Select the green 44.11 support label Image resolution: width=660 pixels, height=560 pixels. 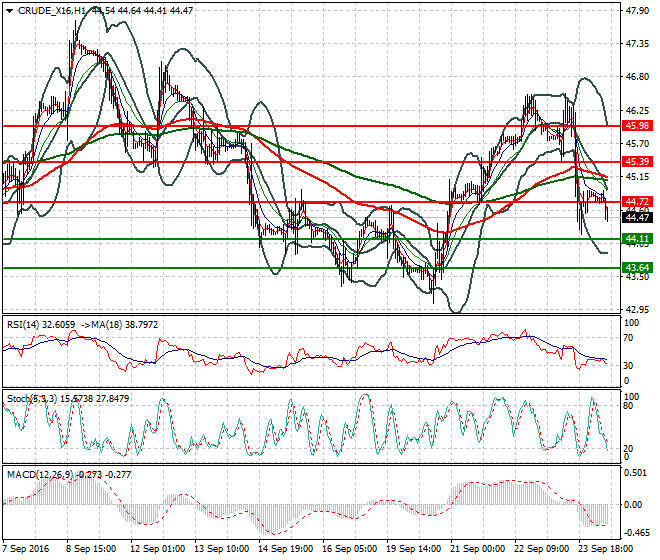[x=637, y=239]
